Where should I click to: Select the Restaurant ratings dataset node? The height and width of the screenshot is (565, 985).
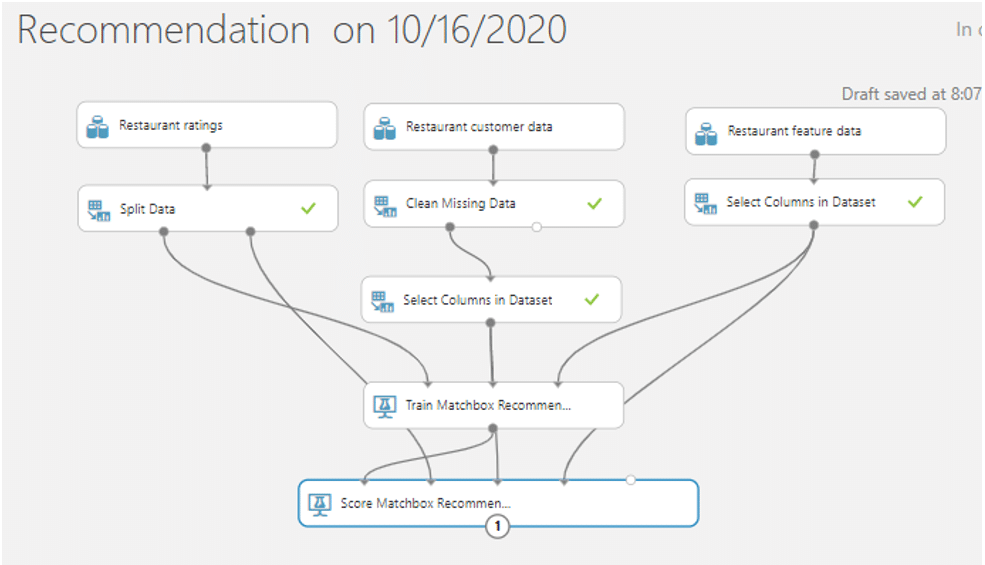(171, 126)
